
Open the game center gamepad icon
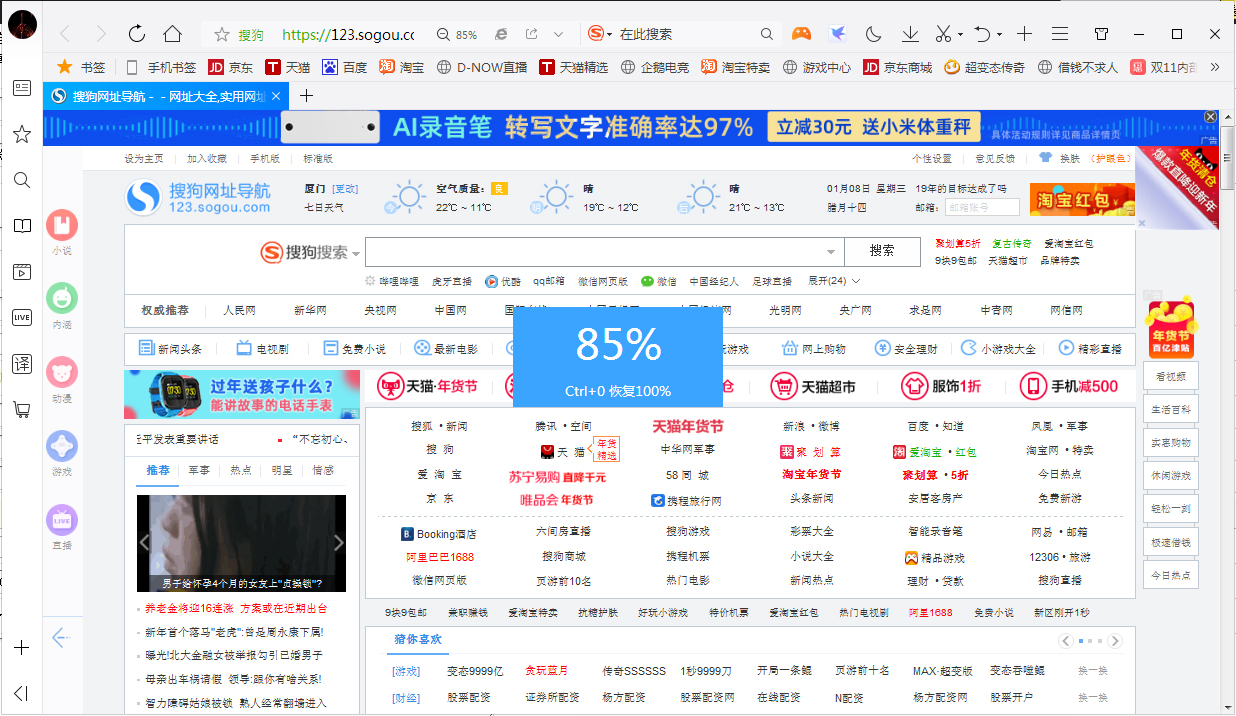(x=801, y=33)
